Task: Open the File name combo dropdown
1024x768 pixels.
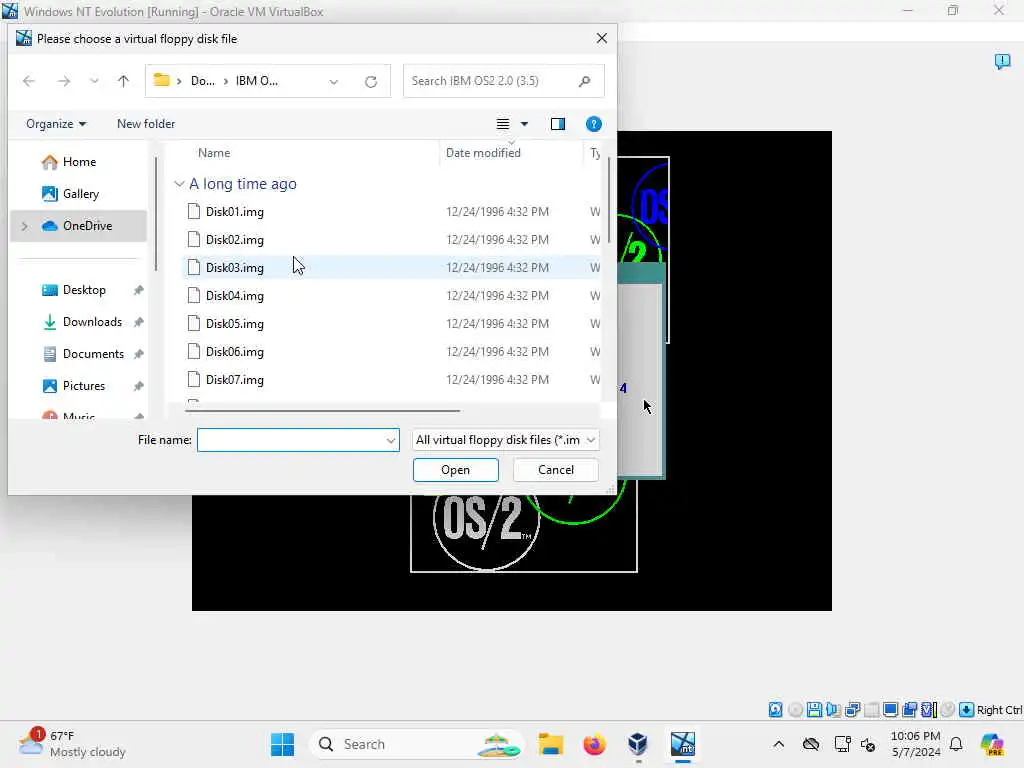Action: point(391,440)
